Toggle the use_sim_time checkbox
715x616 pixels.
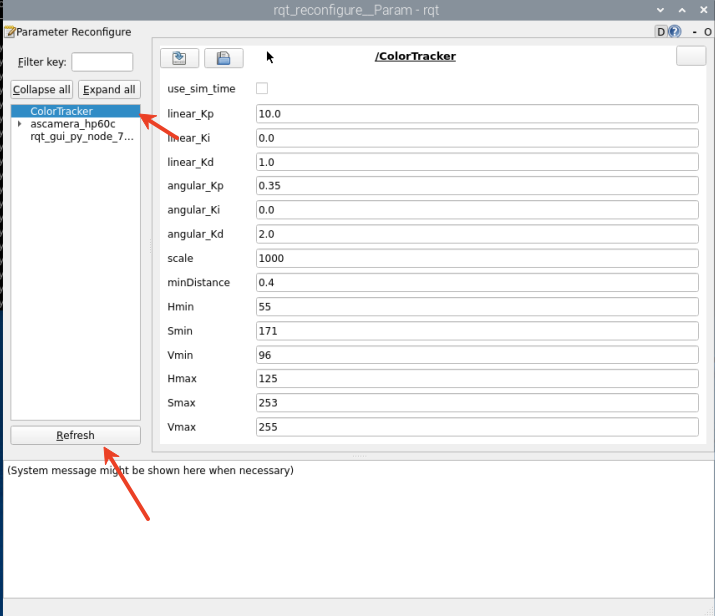262,89
